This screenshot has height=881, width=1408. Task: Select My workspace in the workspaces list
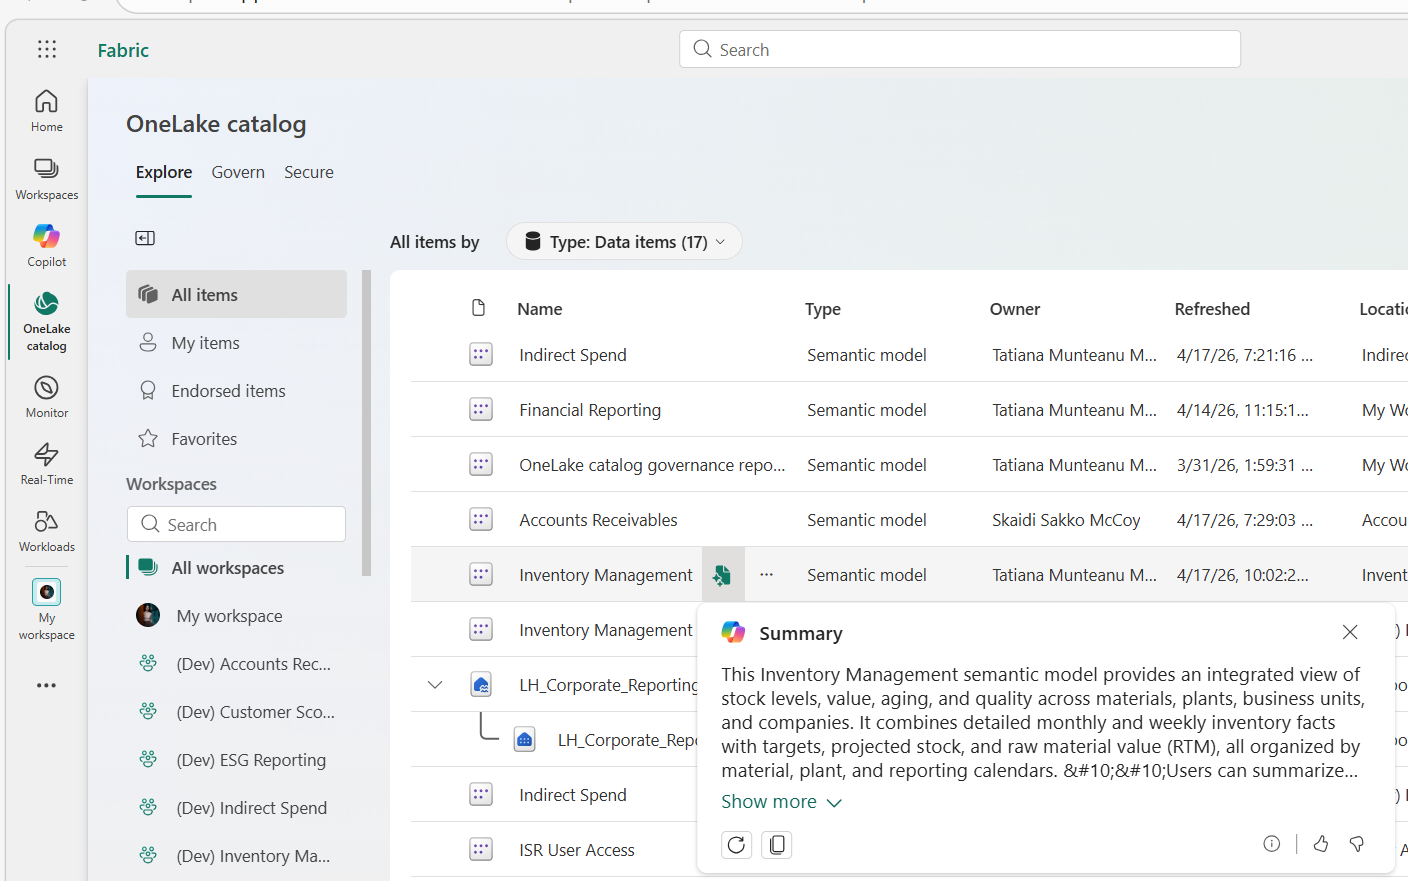[x=237, y=615]
